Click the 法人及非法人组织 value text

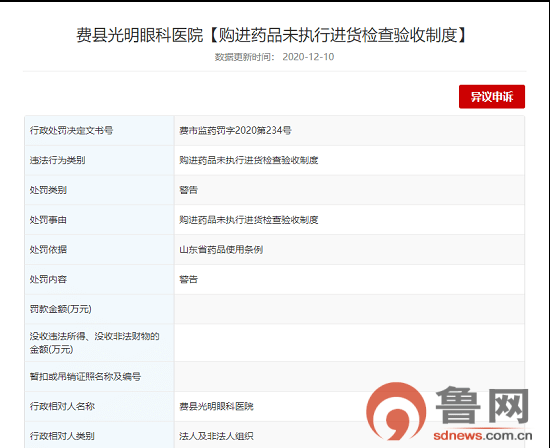pyautogui.click(x=216, y=436)
